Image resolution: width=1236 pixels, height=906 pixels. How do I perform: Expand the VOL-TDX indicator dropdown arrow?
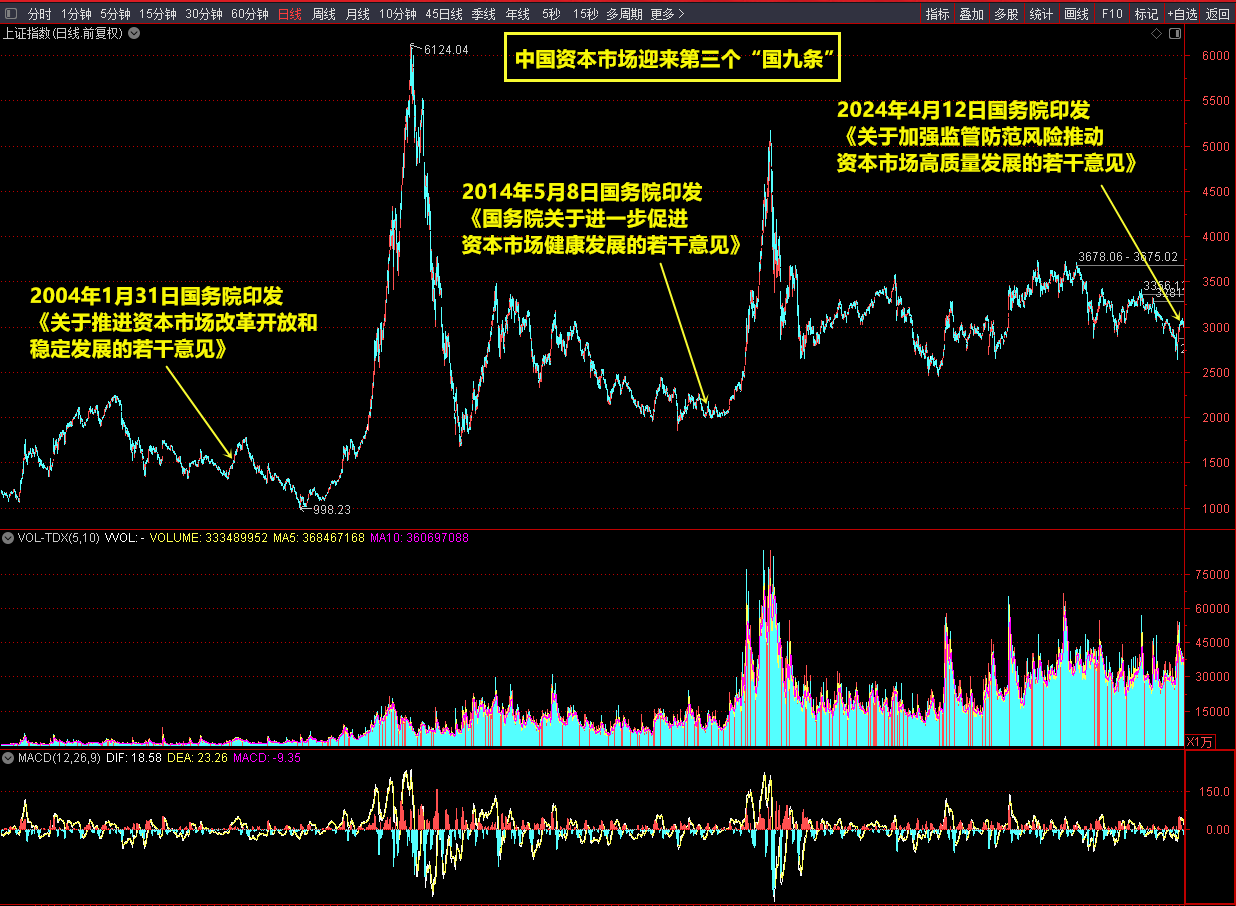click(x=8, y=538)
